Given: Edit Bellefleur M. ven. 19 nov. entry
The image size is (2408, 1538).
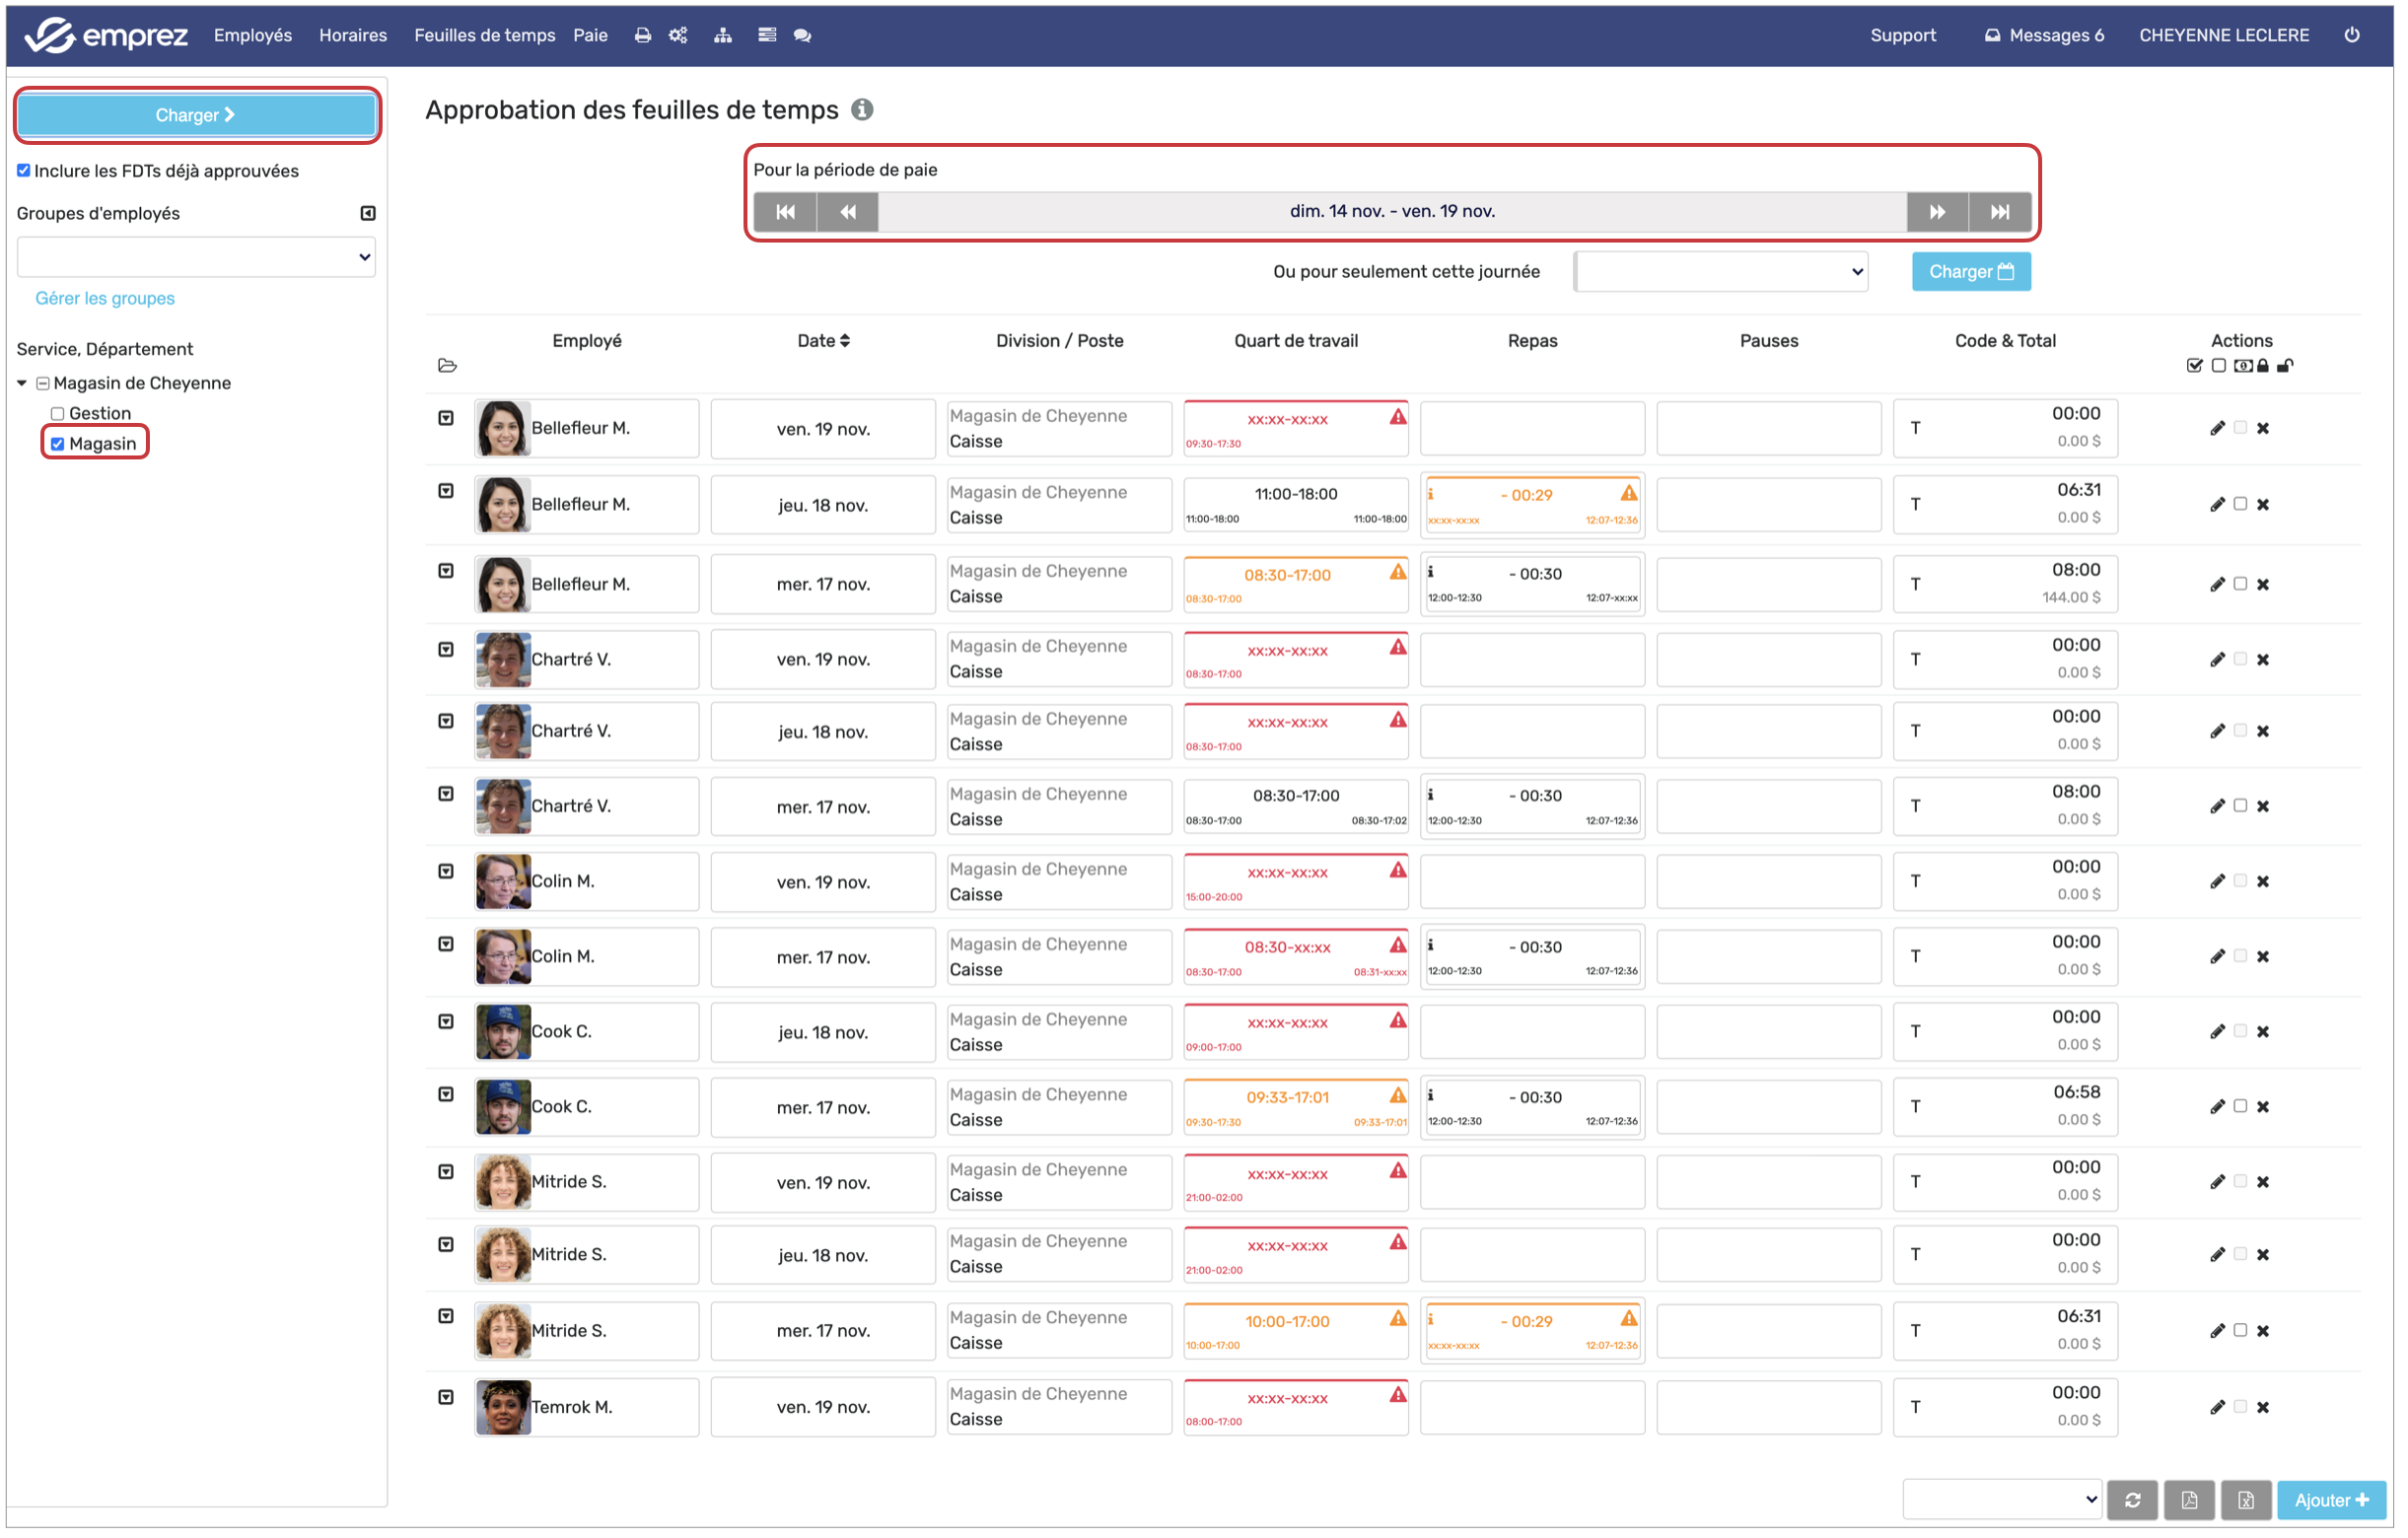Looking at the screenshot, I should 2217,429.
